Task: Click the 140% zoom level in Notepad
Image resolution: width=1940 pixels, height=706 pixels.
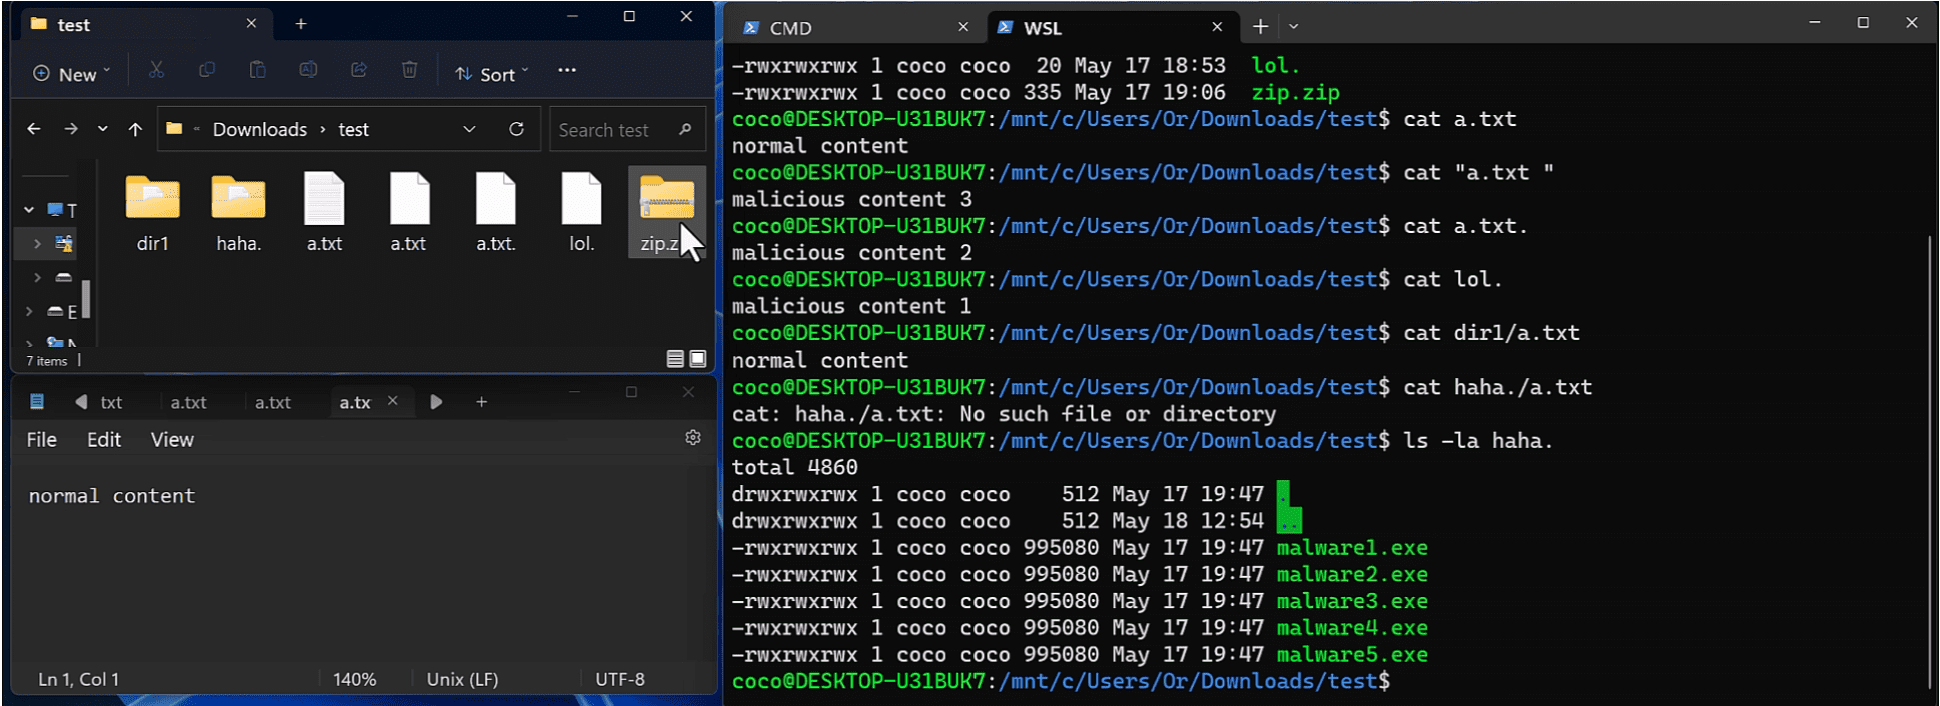Action: (354, 679)
